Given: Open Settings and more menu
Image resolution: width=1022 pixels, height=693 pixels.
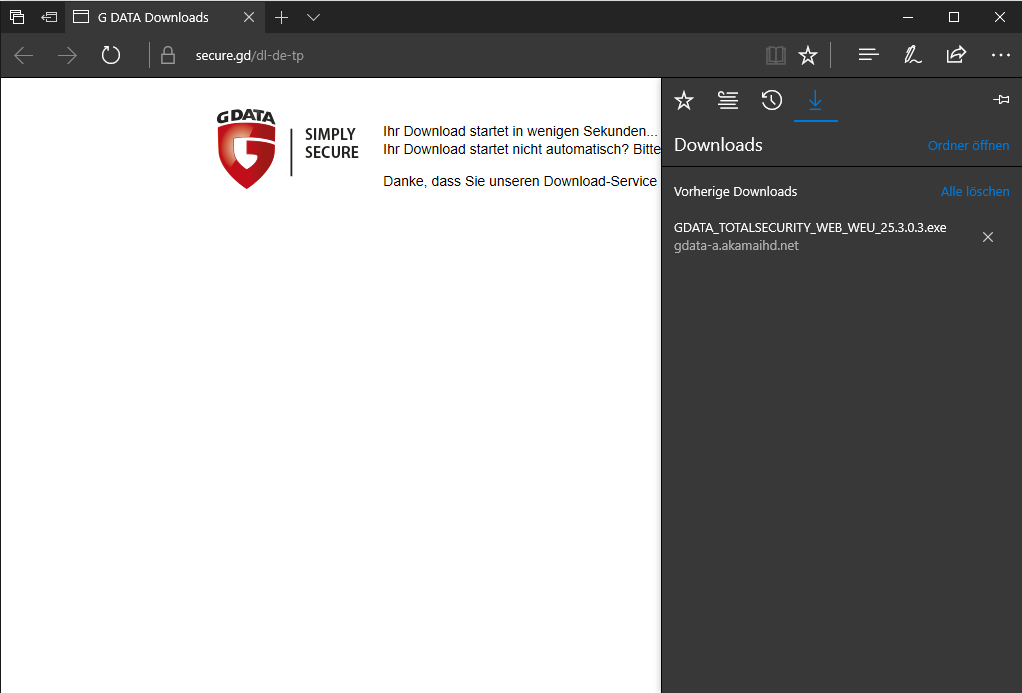Looking at the screenshot, I should pyautogui.click(x=1000, y=55).
